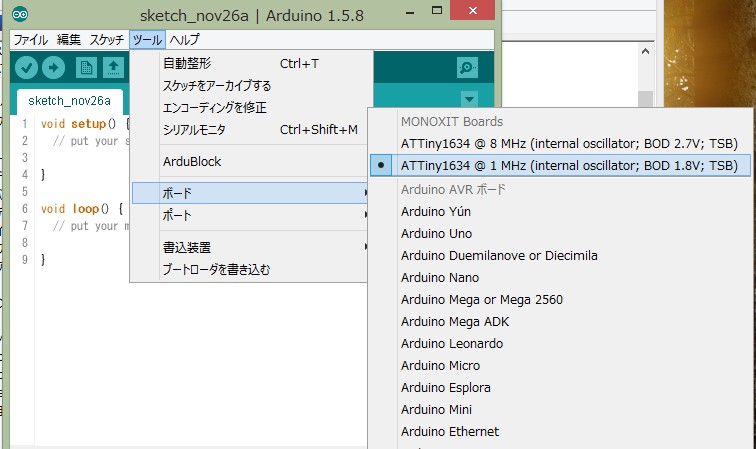Switch to sketch_nov26a tab
756x449 pixels.
[69, 101]
